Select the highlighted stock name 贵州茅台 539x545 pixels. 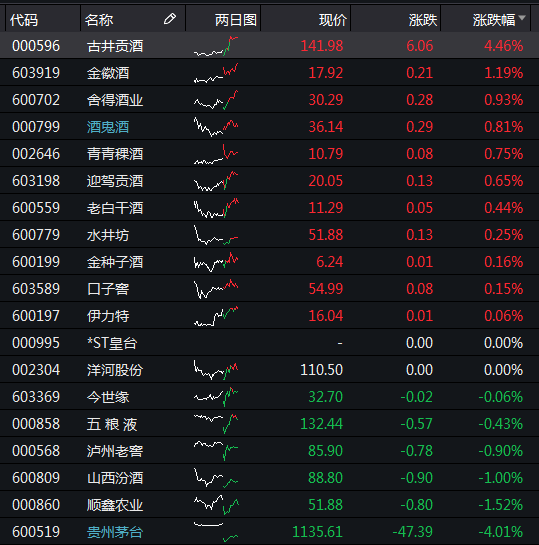pyautogui.click(x=115, y=532)
